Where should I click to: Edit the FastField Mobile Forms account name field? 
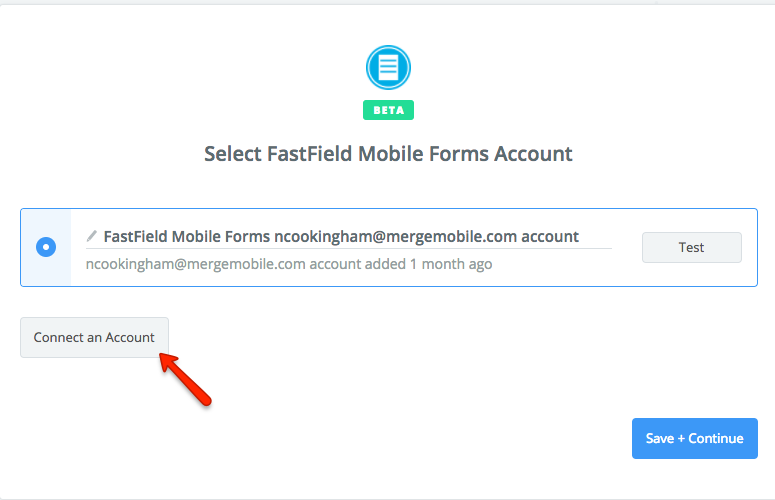pyautogui.click(x=341, y=237)
